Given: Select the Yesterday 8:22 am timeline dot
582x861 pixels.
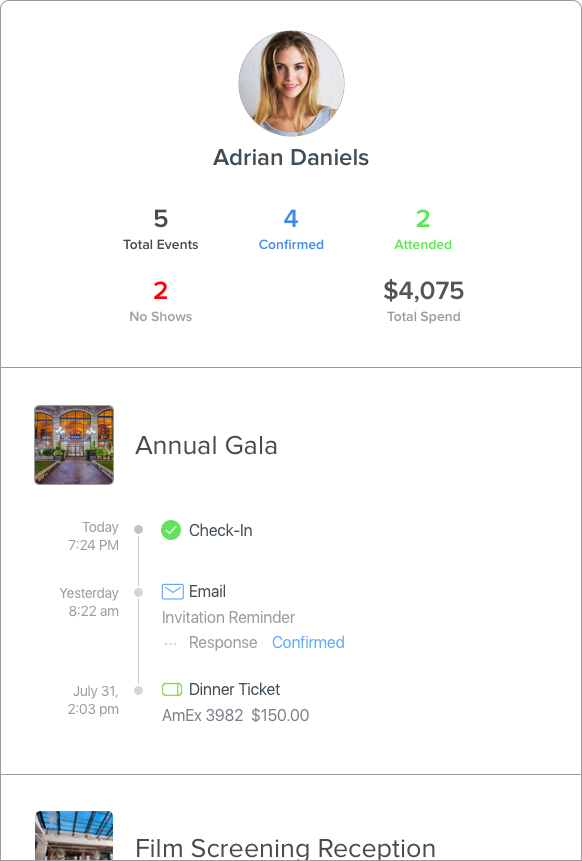Looking at the screenshot, I should coord(138,592).
